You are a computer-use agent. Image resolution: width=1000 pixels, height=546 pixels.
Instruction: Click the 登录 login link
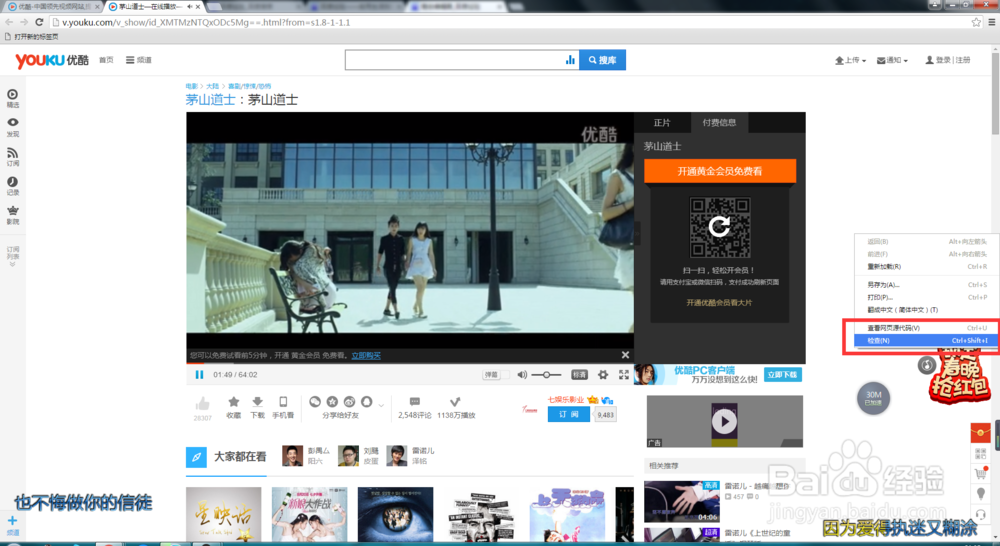point(943,60)
